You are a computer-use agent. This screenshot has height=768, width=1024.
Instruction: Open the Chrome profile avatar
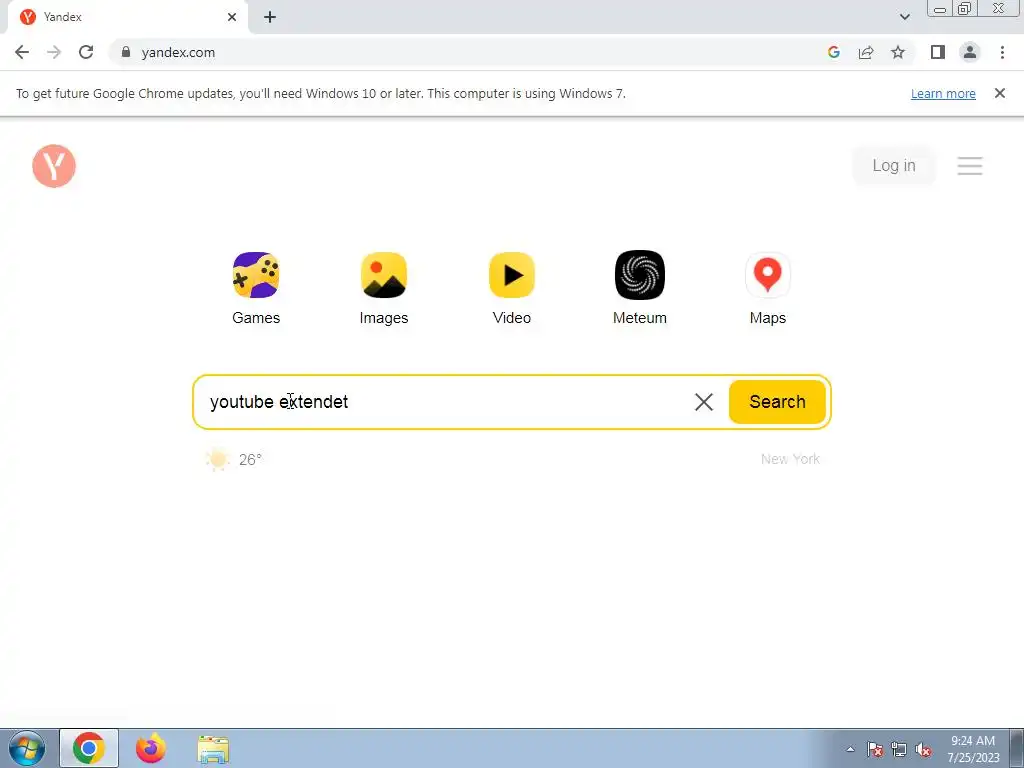tap(970, 52)
